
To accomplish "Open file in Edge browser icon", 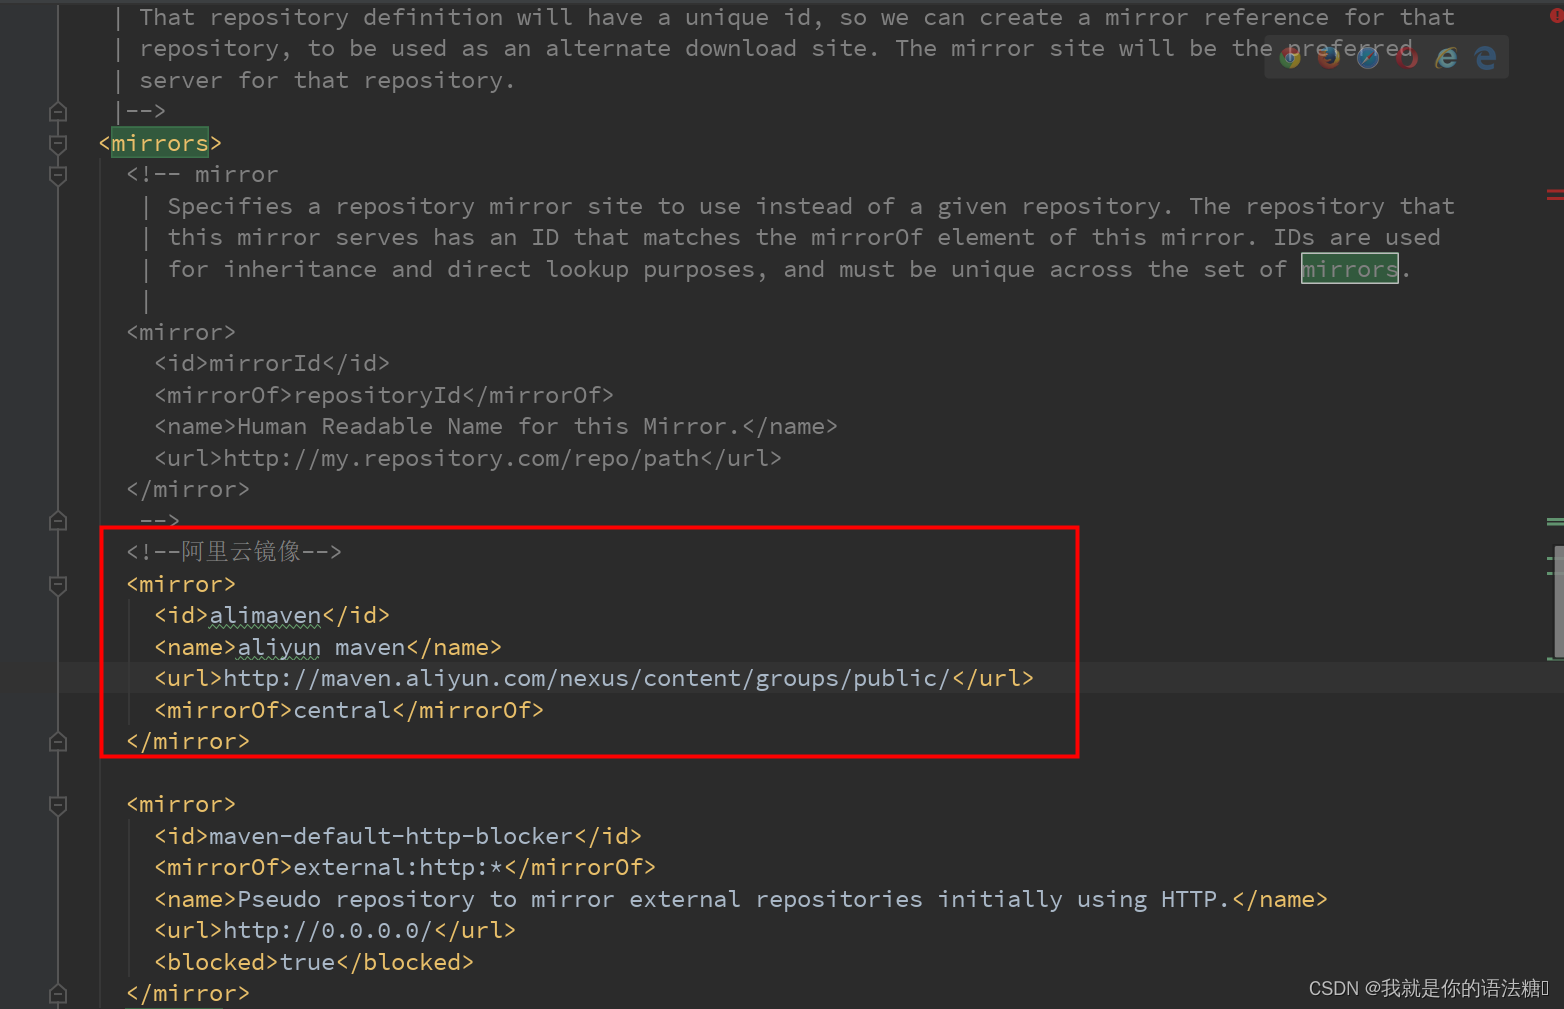I will (1485, 58).
